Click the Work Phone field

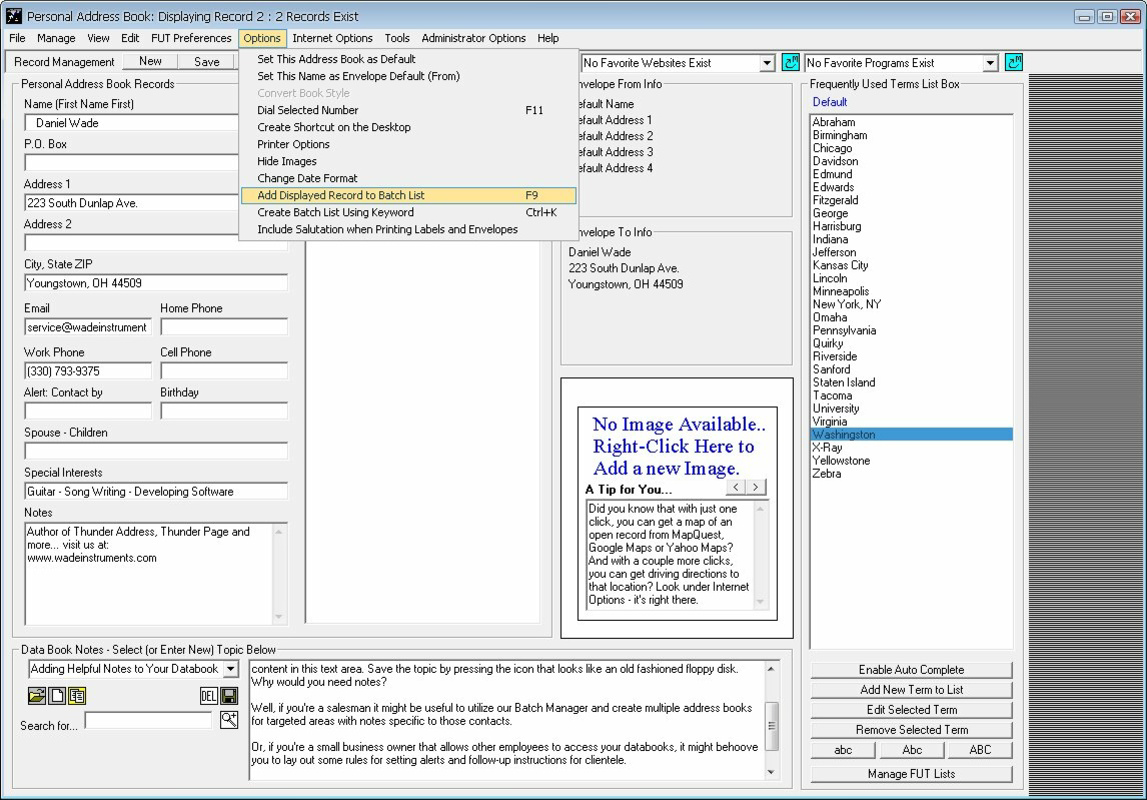[88, 371]
